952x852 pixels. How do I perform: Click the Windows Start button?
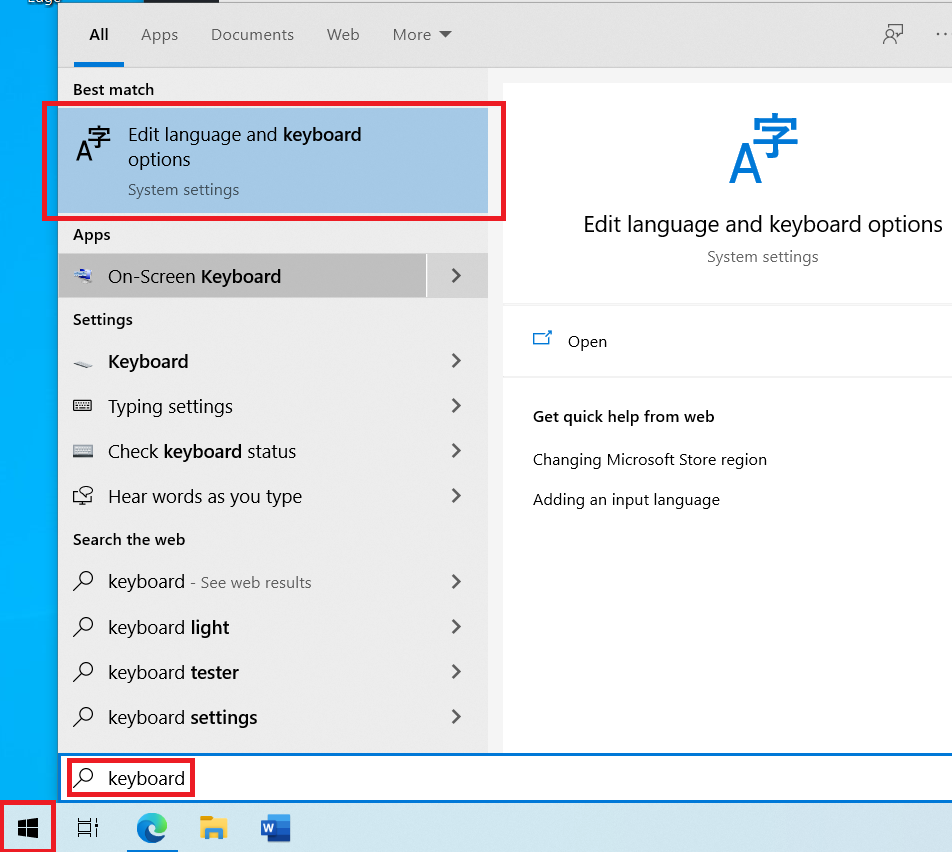[x=28, y=827]
